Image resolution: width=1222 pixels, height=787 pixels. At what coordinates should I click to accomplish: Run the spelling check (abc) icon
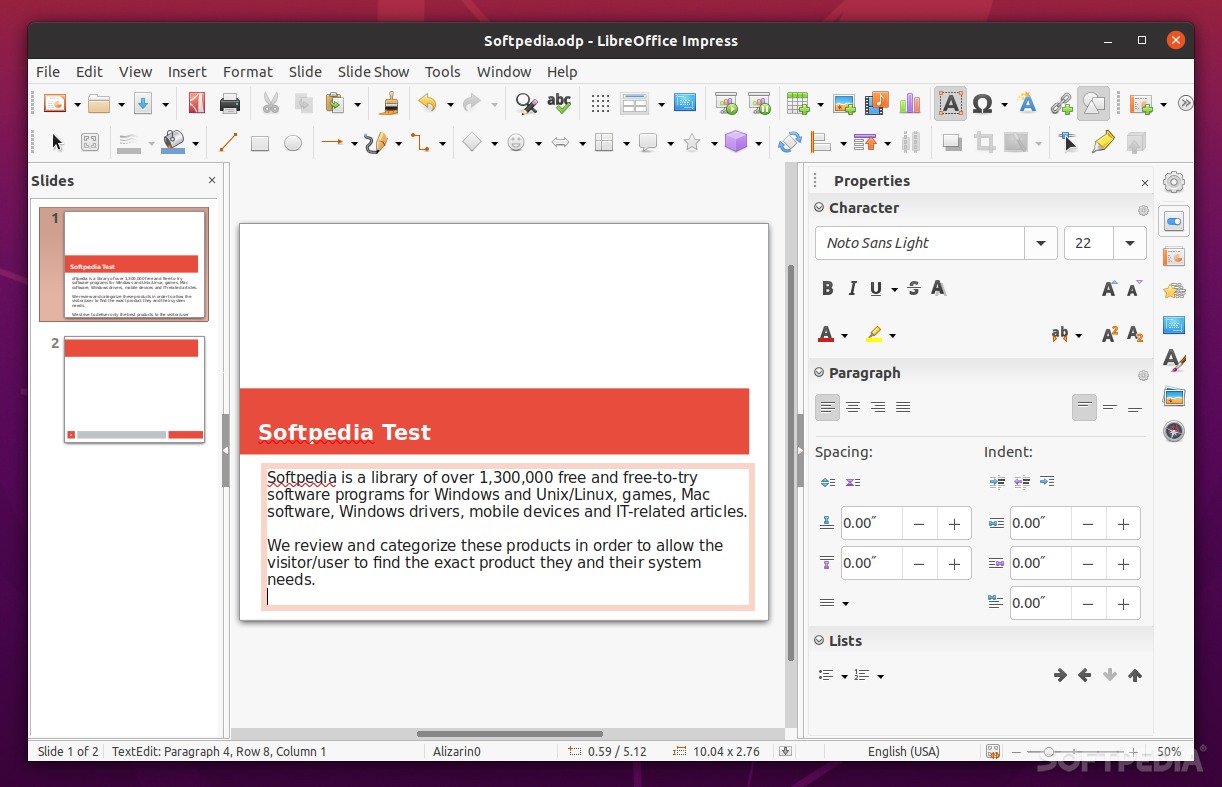pyautogui.click(x=559, y=103)
